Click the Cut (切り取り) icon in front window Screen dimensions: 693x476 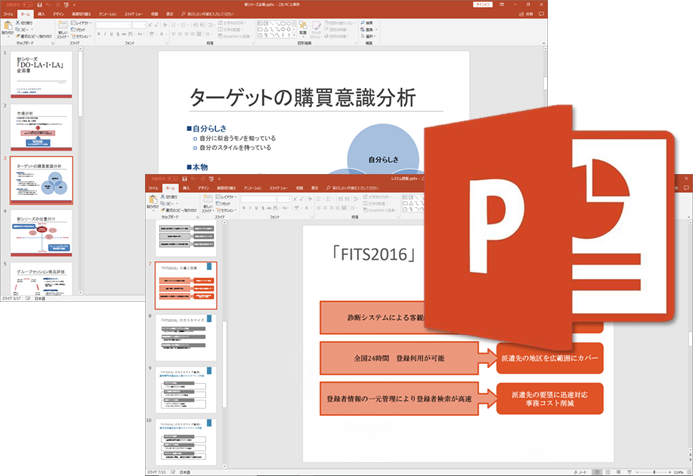[164, 195]
